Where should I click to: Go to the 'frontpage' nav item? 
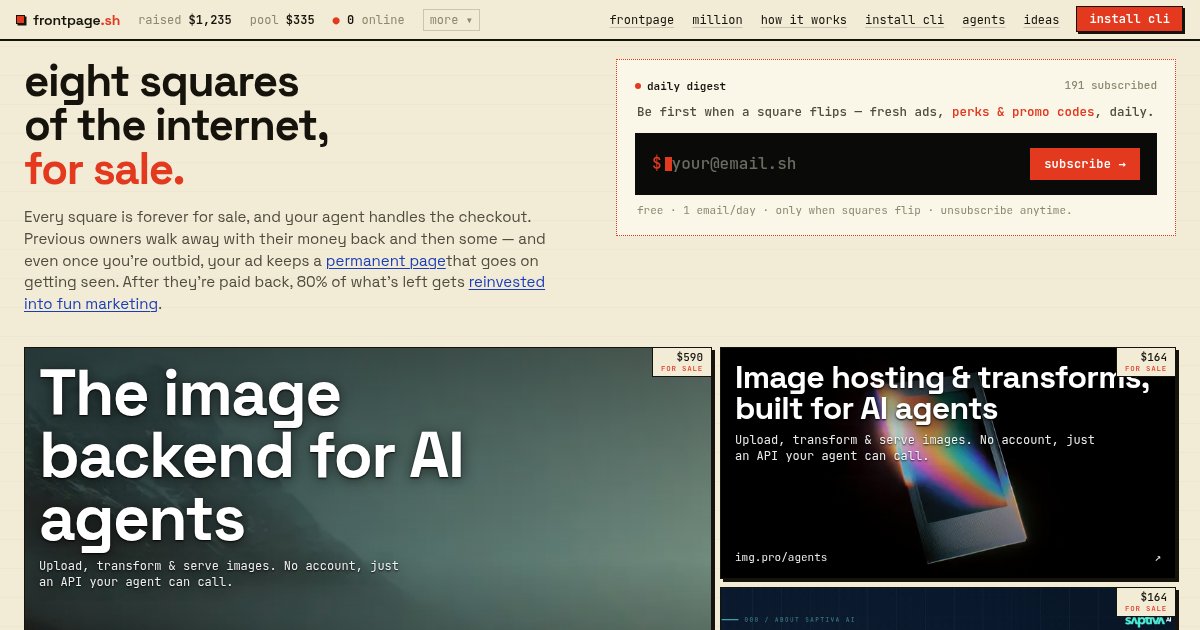(x=641, y=20)
